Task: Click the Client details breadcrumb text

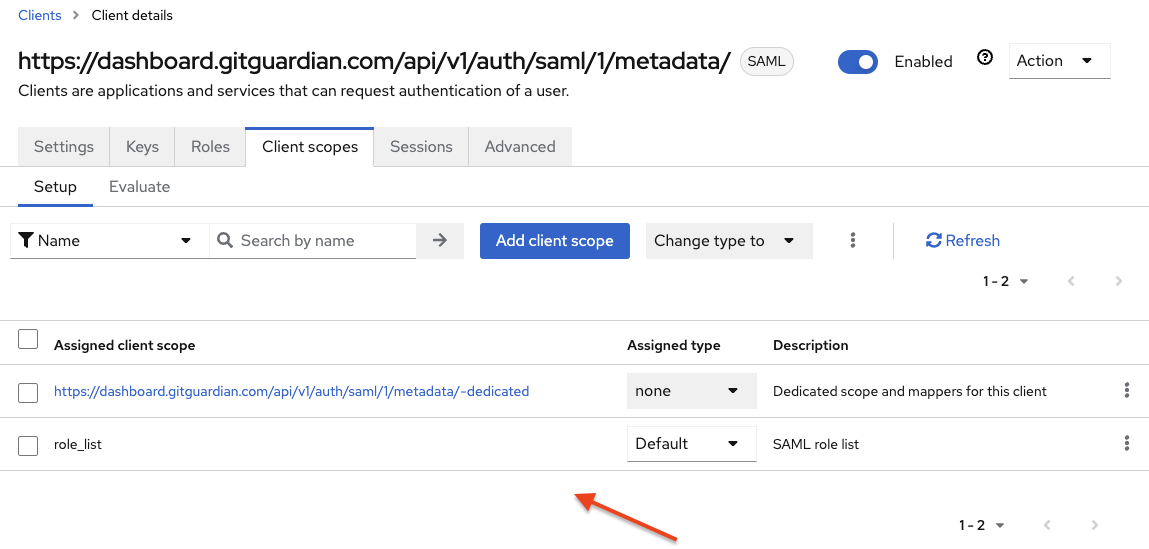Action: pyautogui.click(x=132, y=15)
